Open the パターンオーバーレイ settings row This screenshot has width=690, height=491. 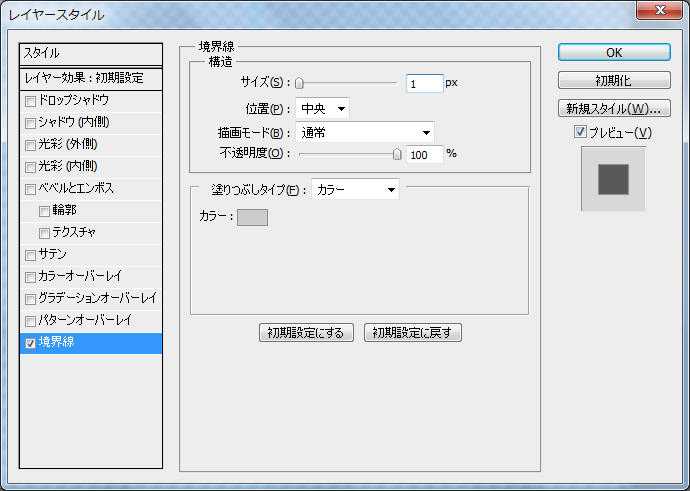91,322
